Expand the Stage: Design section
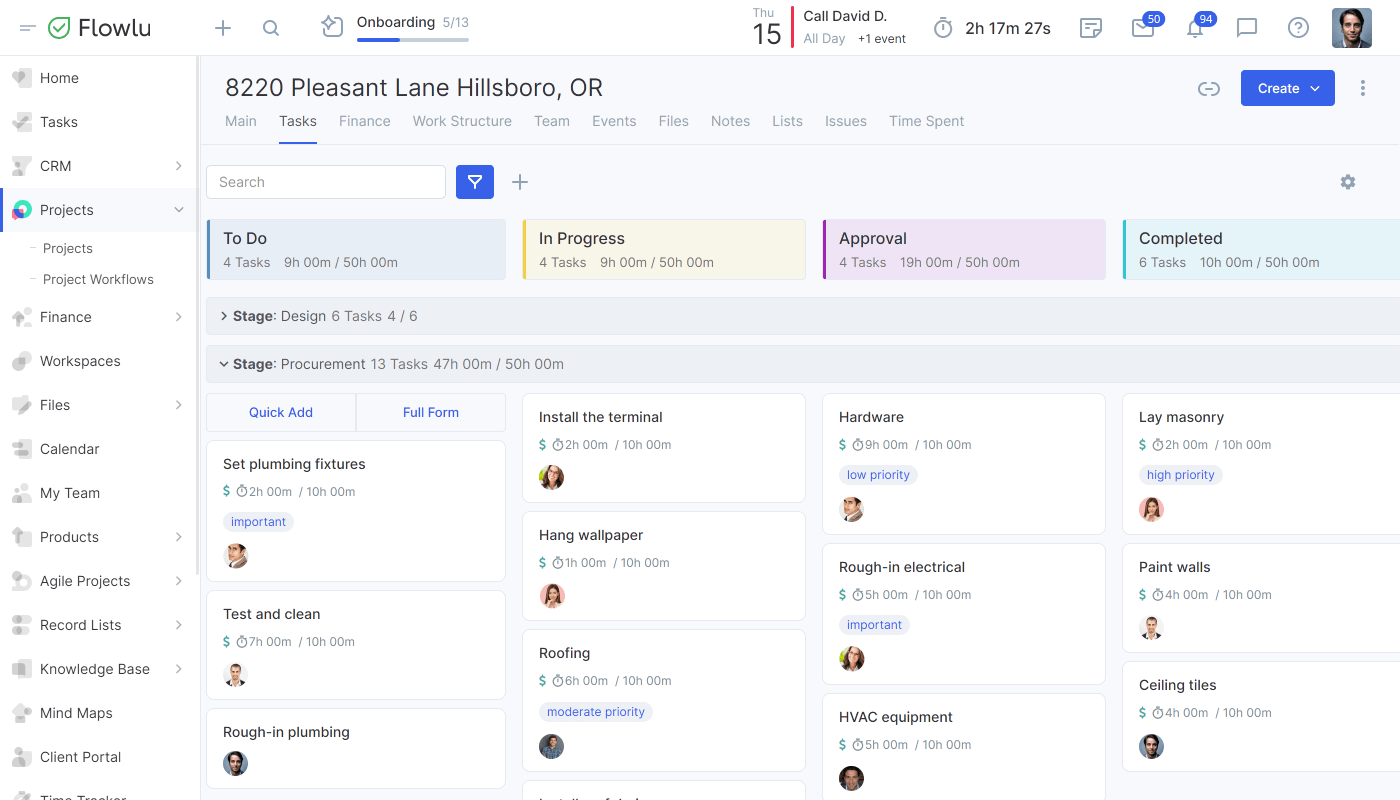The image size is (1400, 800). pyautogui.click(x=224, y=315)
